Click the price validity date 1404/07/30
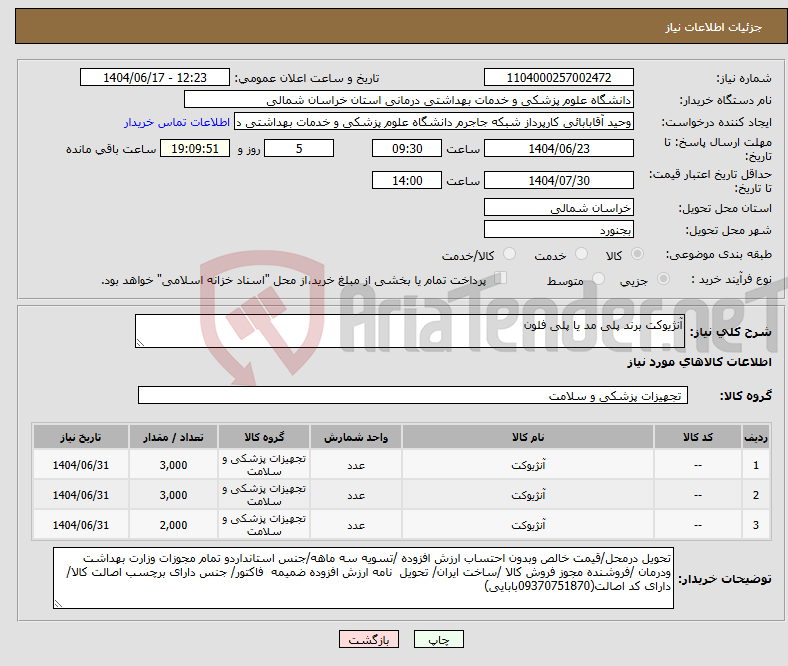This screenshot has width=788, height=666. pyautogui.click(x=558, y=180)
